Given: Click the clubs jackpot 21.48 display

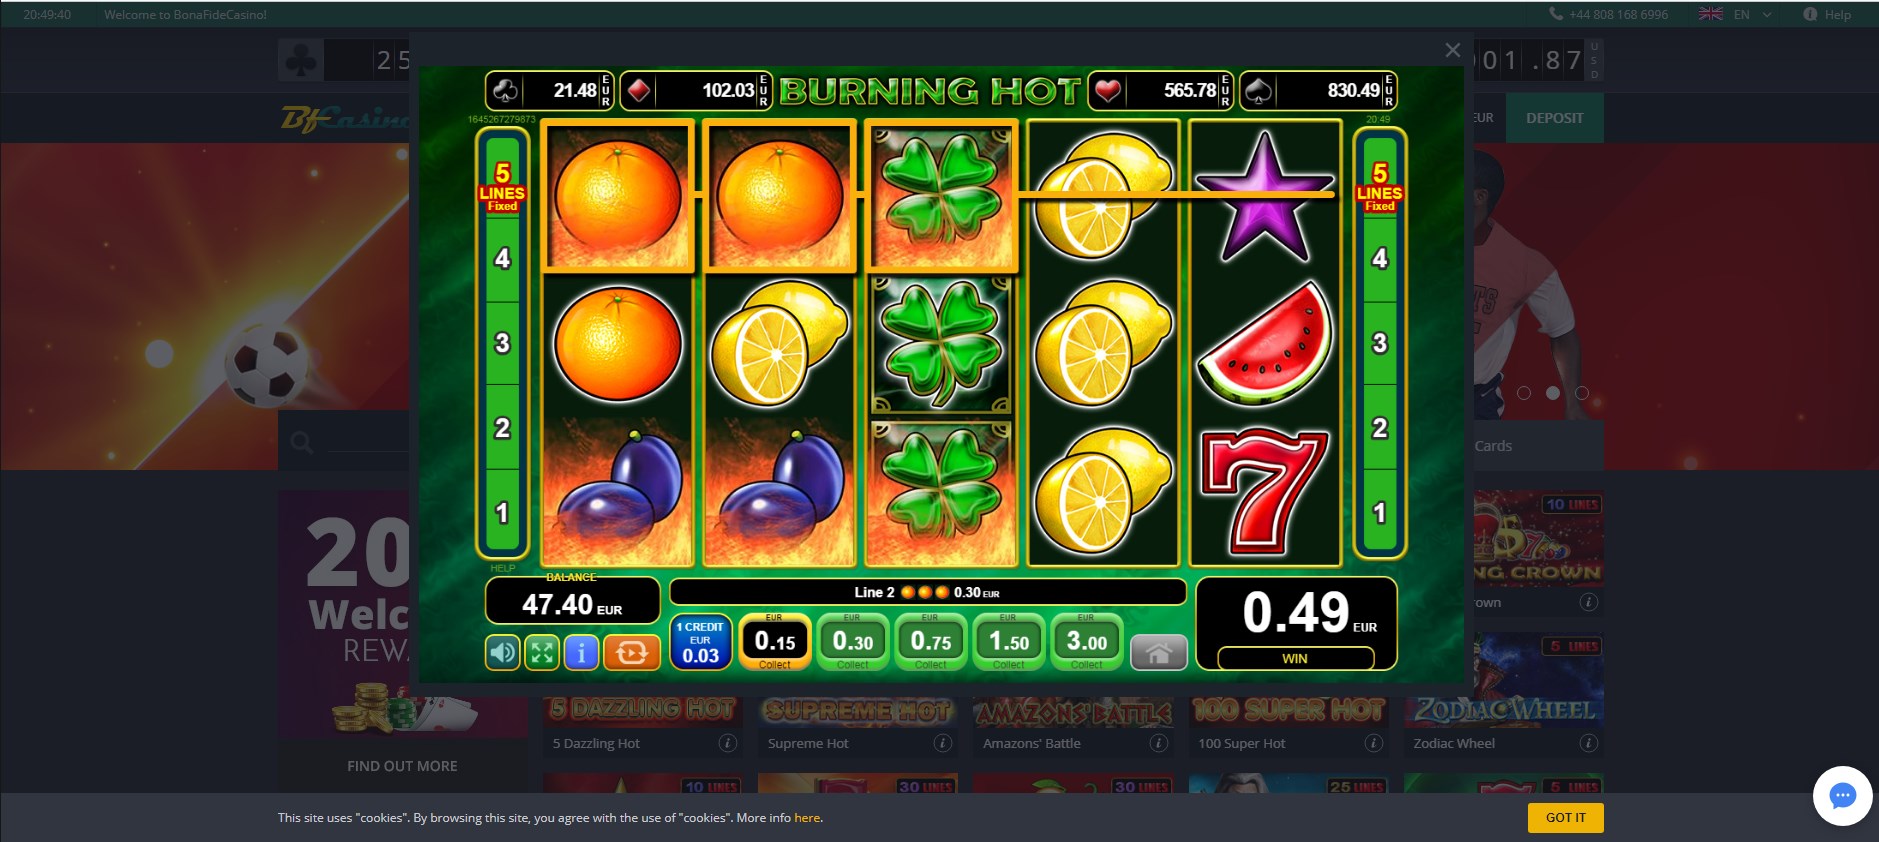Looking at the screenshot, I should tap(549, 91).
